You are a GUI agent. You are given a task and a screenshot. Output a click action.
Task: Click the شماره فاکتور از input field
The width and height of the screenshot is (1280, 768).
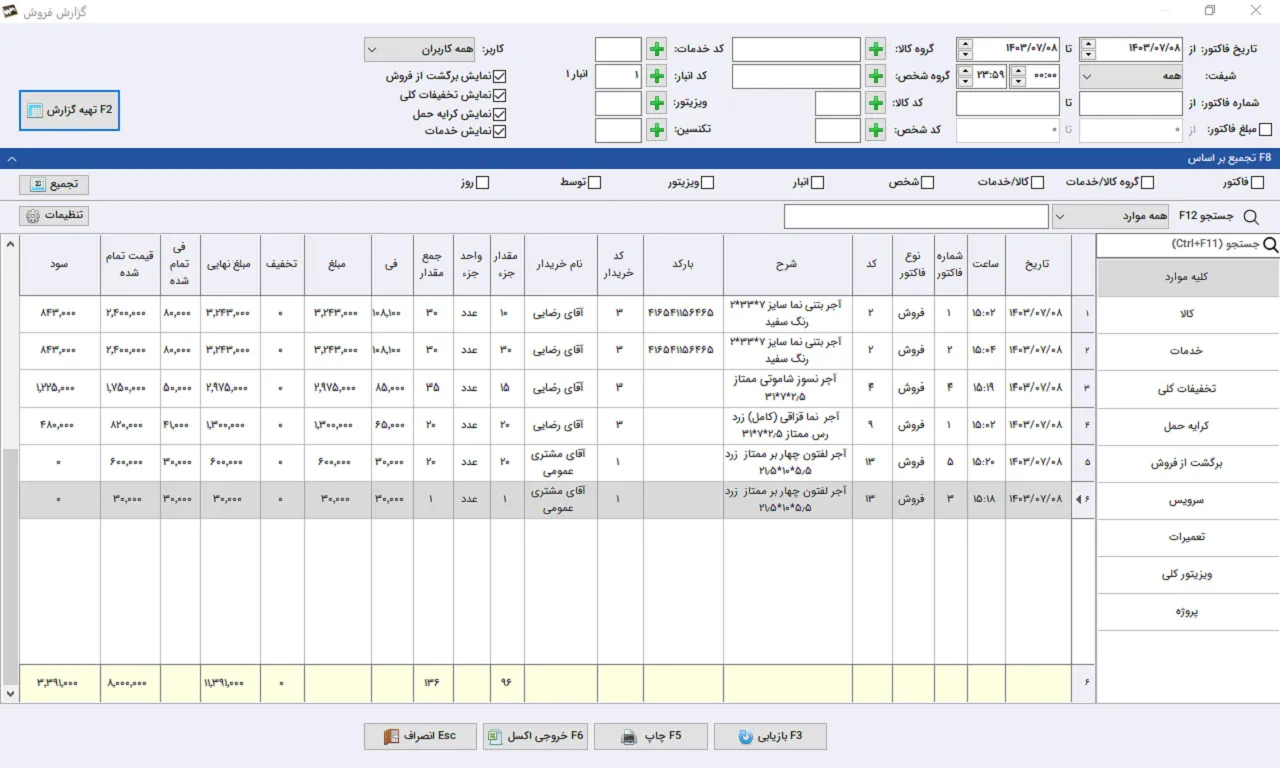click(x=1133, y=103)
